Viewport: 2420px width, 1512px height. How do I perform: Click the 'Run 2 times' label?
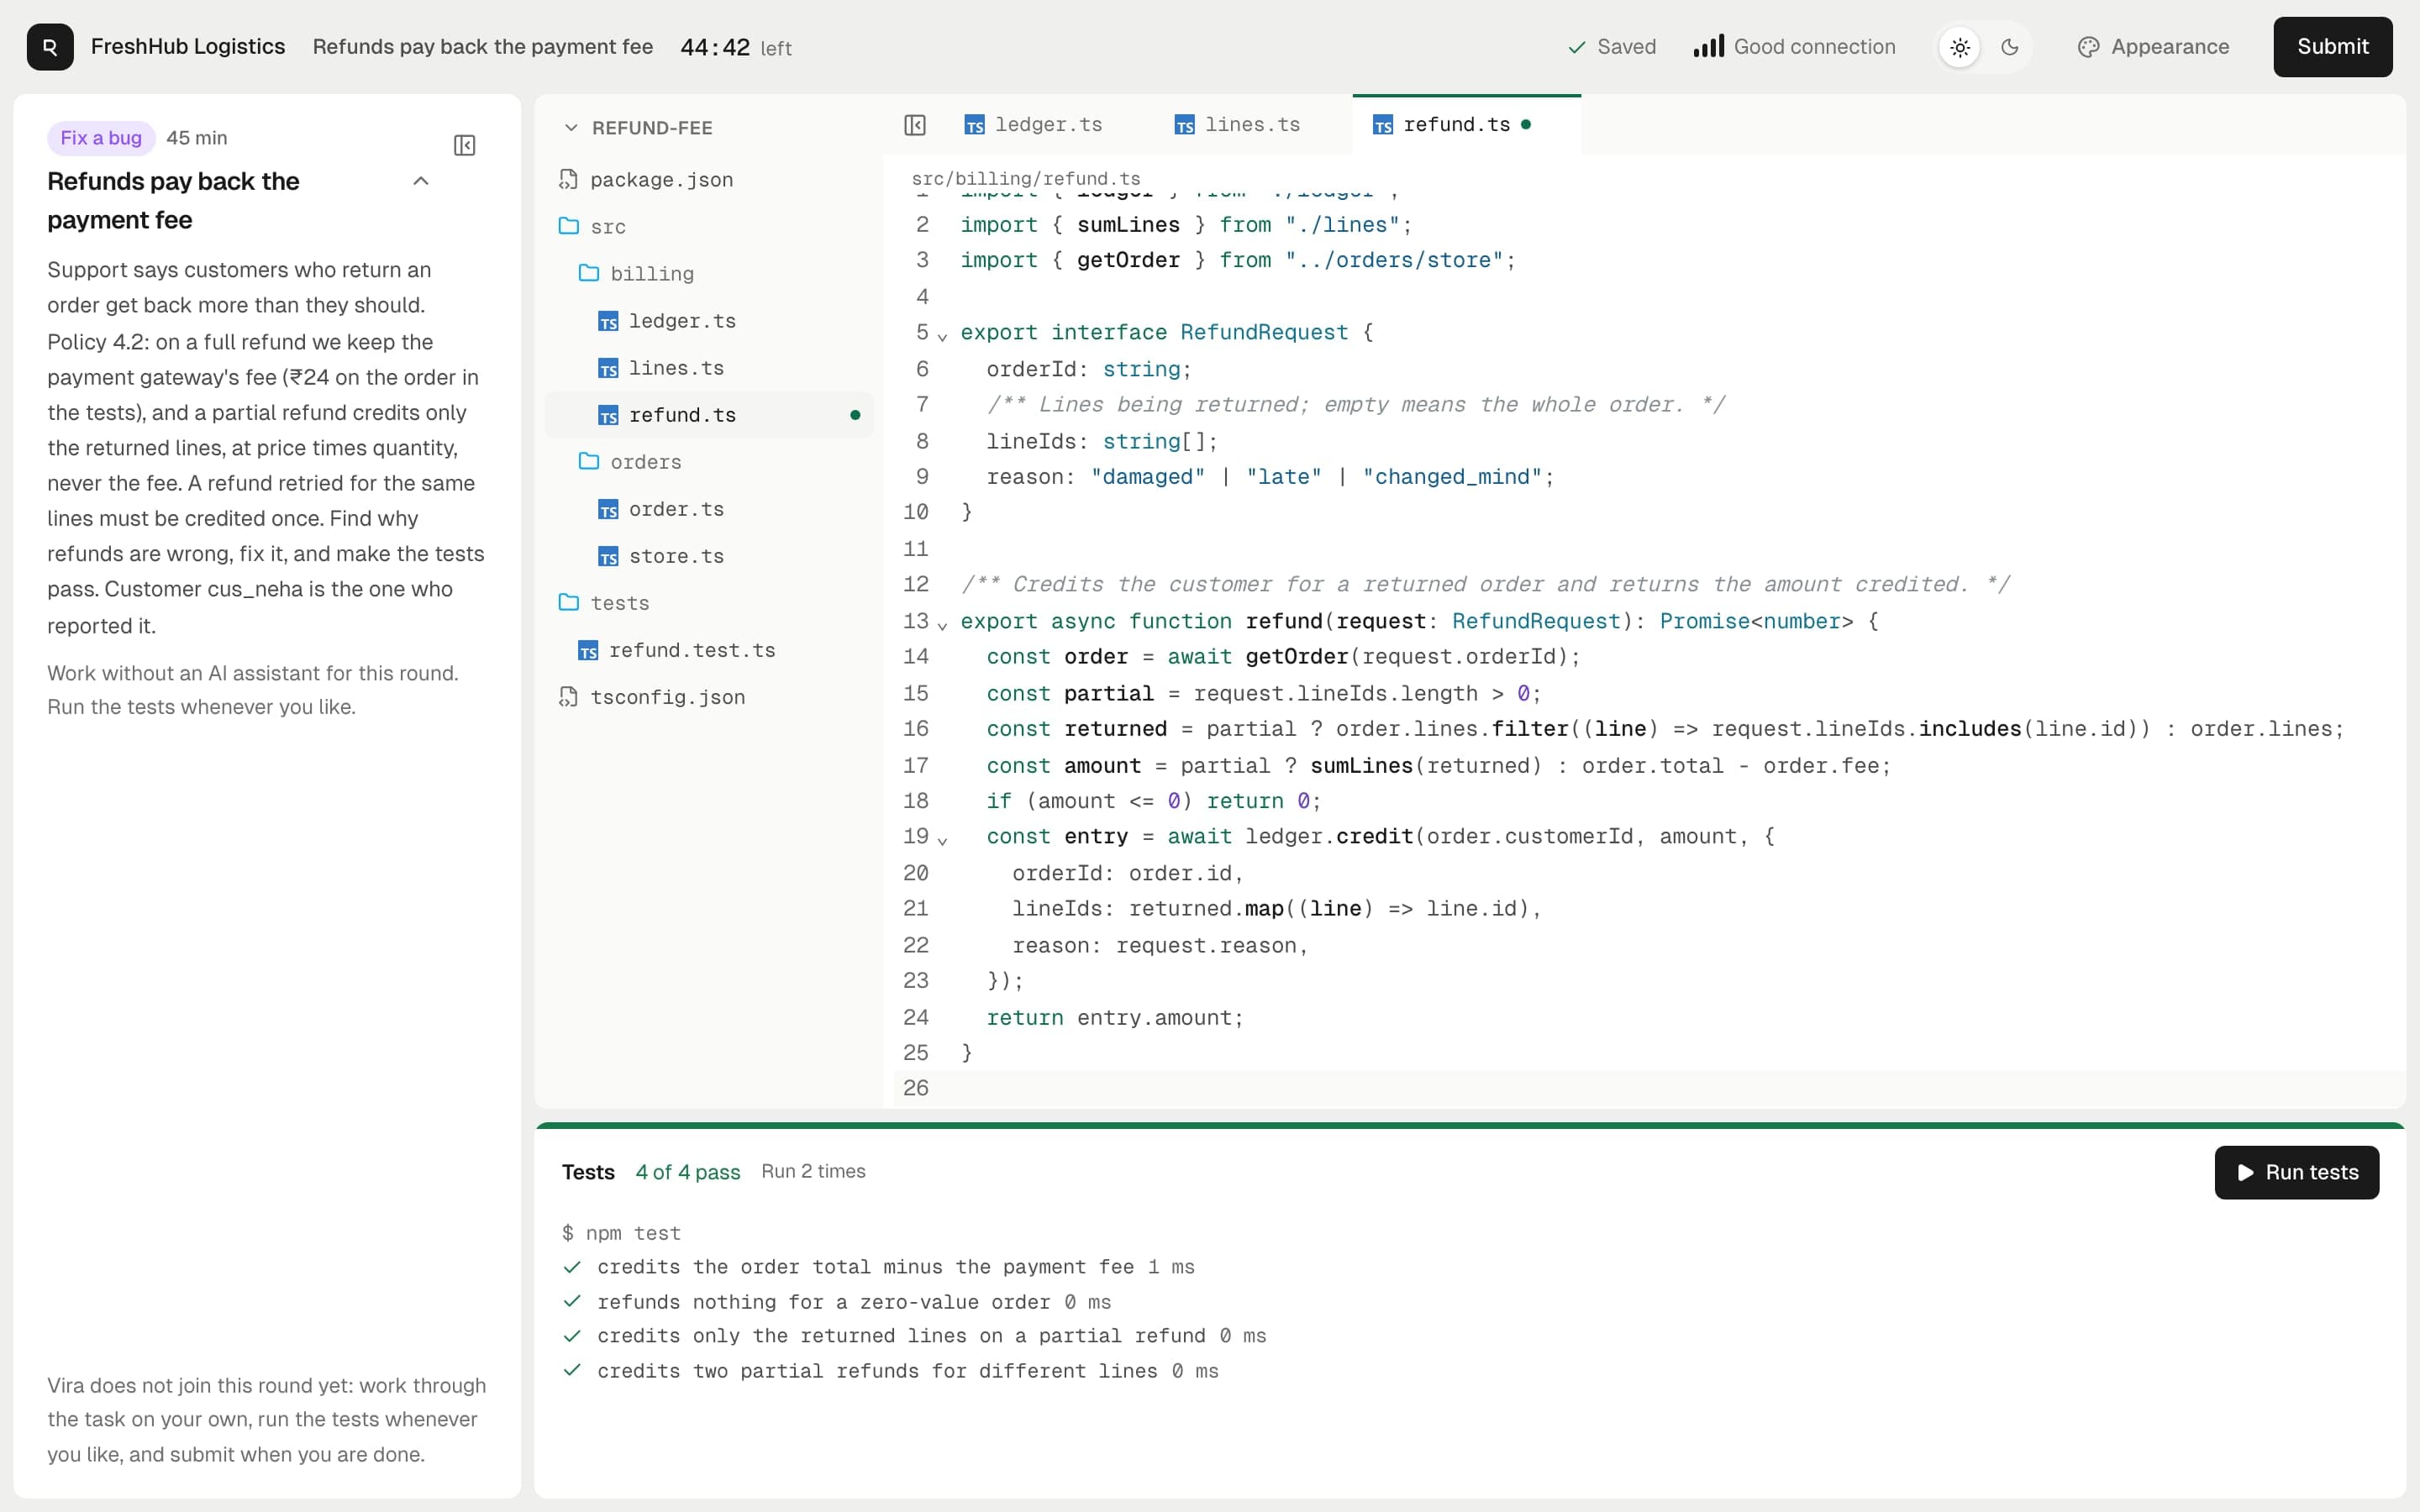tap(813, 1172)
